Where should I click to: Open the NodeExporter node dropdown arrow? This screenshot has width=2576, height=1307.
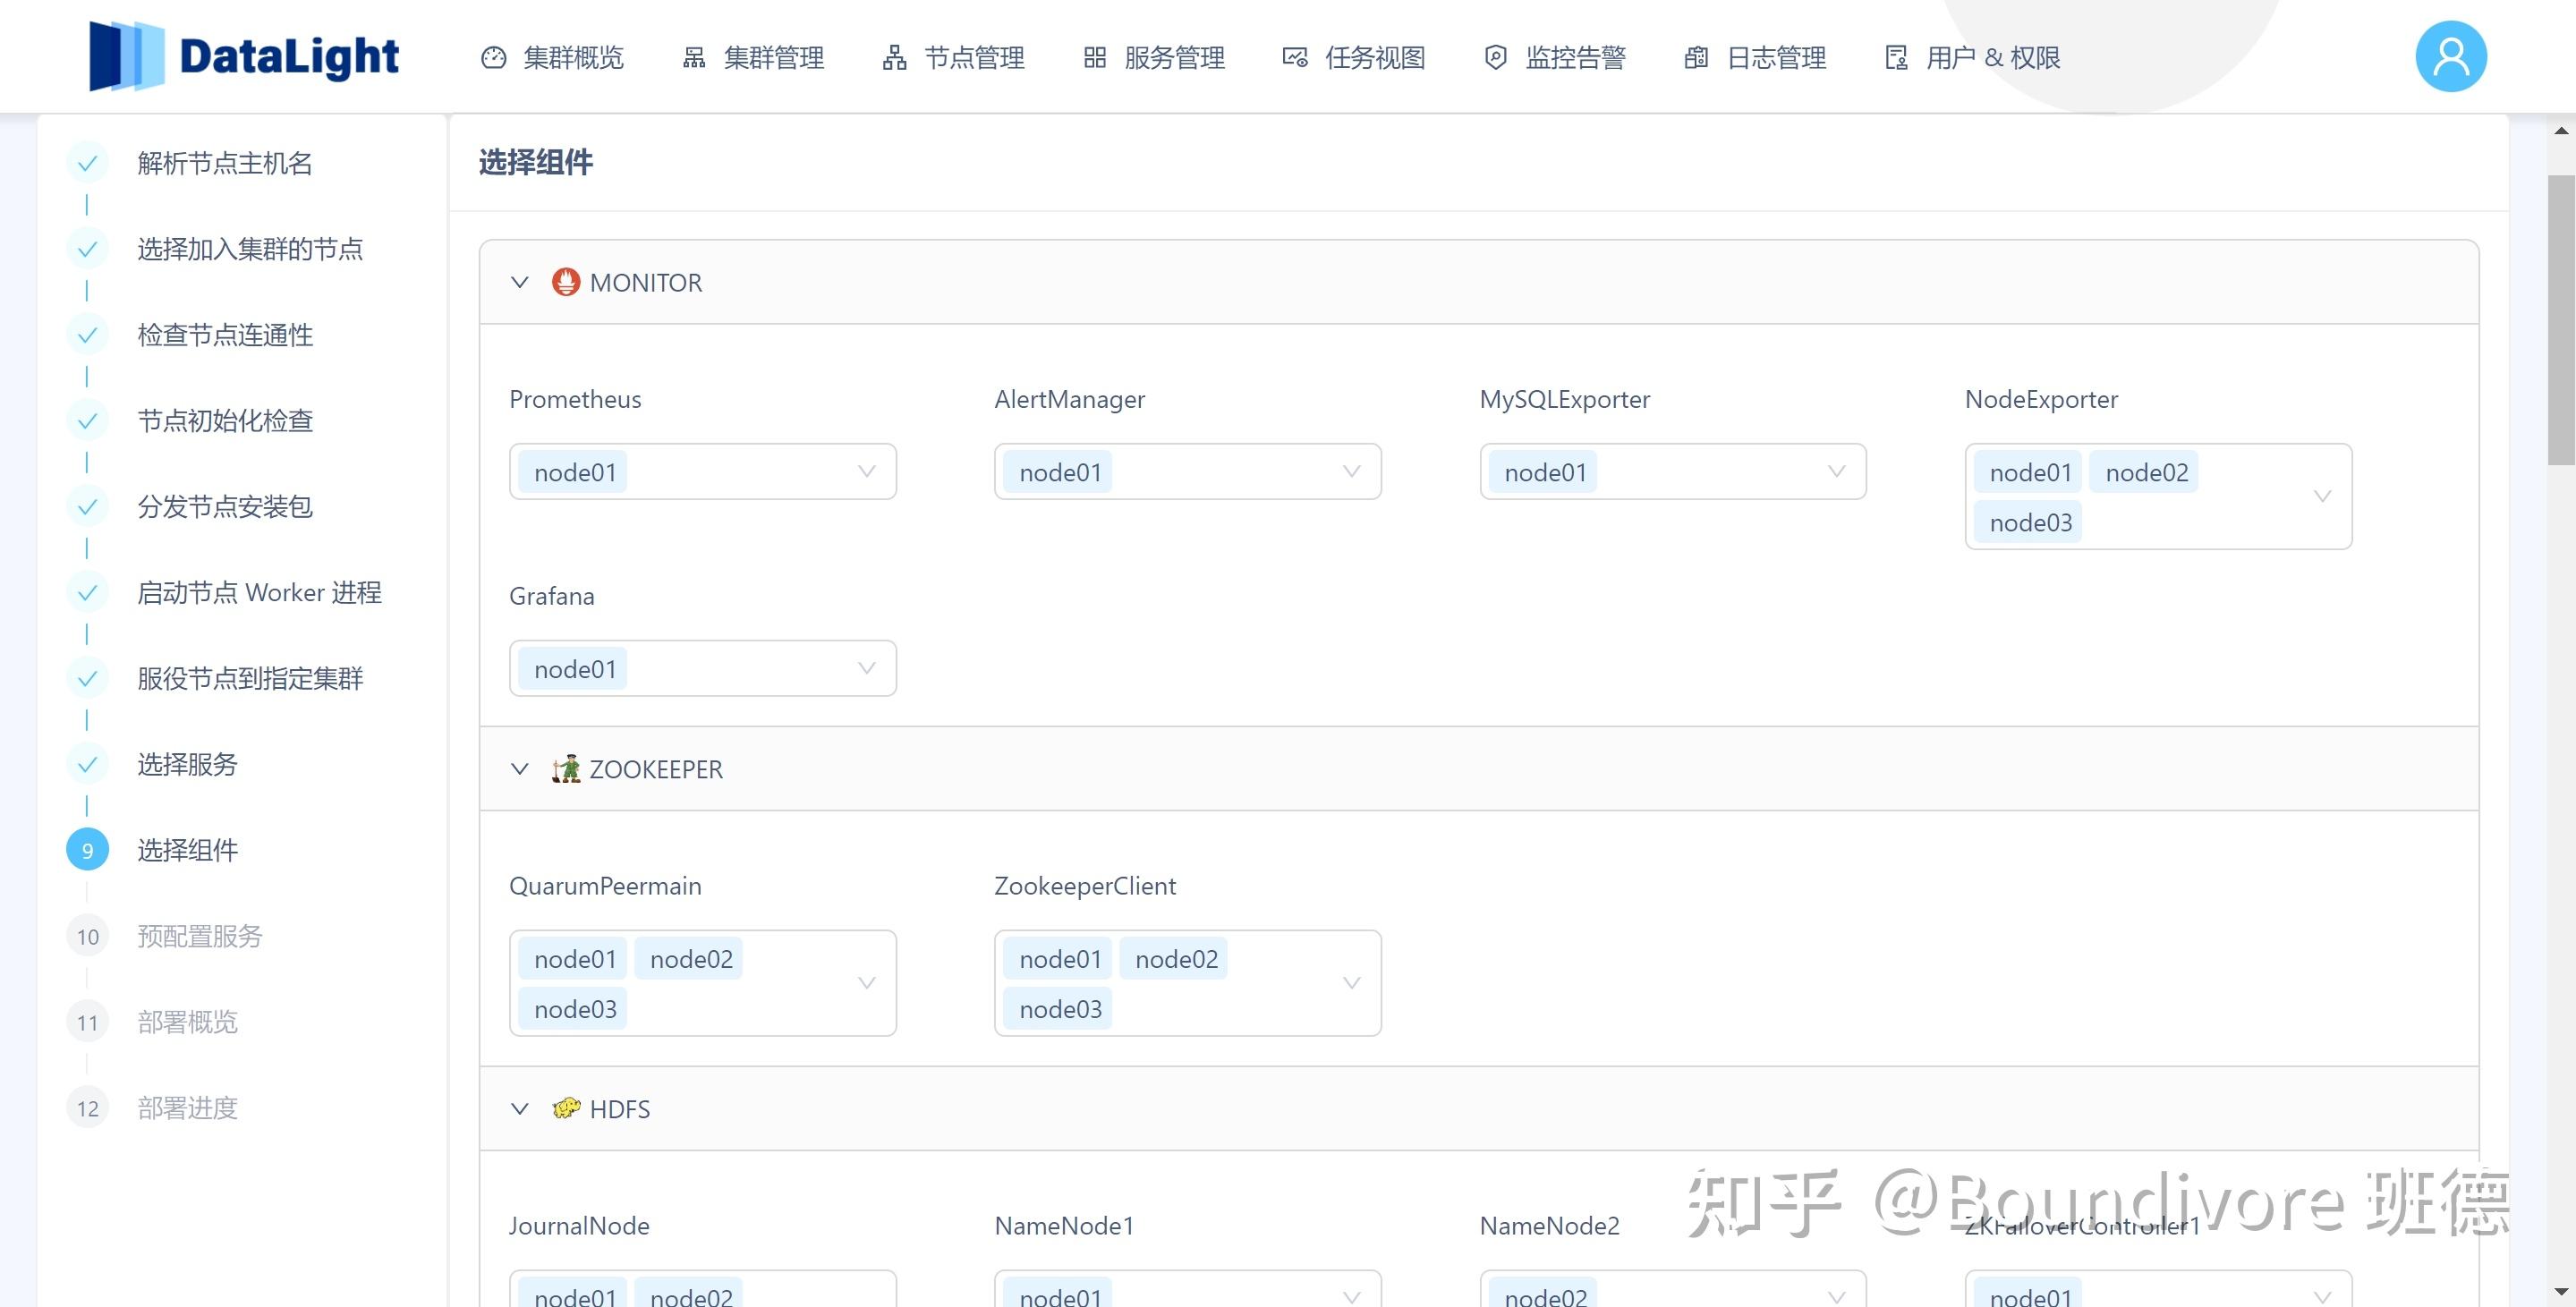(x=2322, y=496)
